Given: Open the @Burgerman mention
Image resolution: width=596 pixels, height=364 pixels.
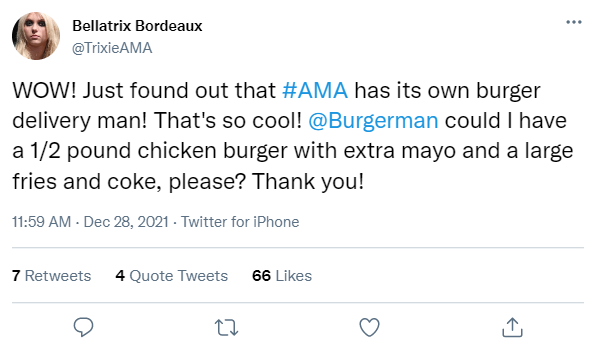Looking at the screenshot, I should pos(373,121).
